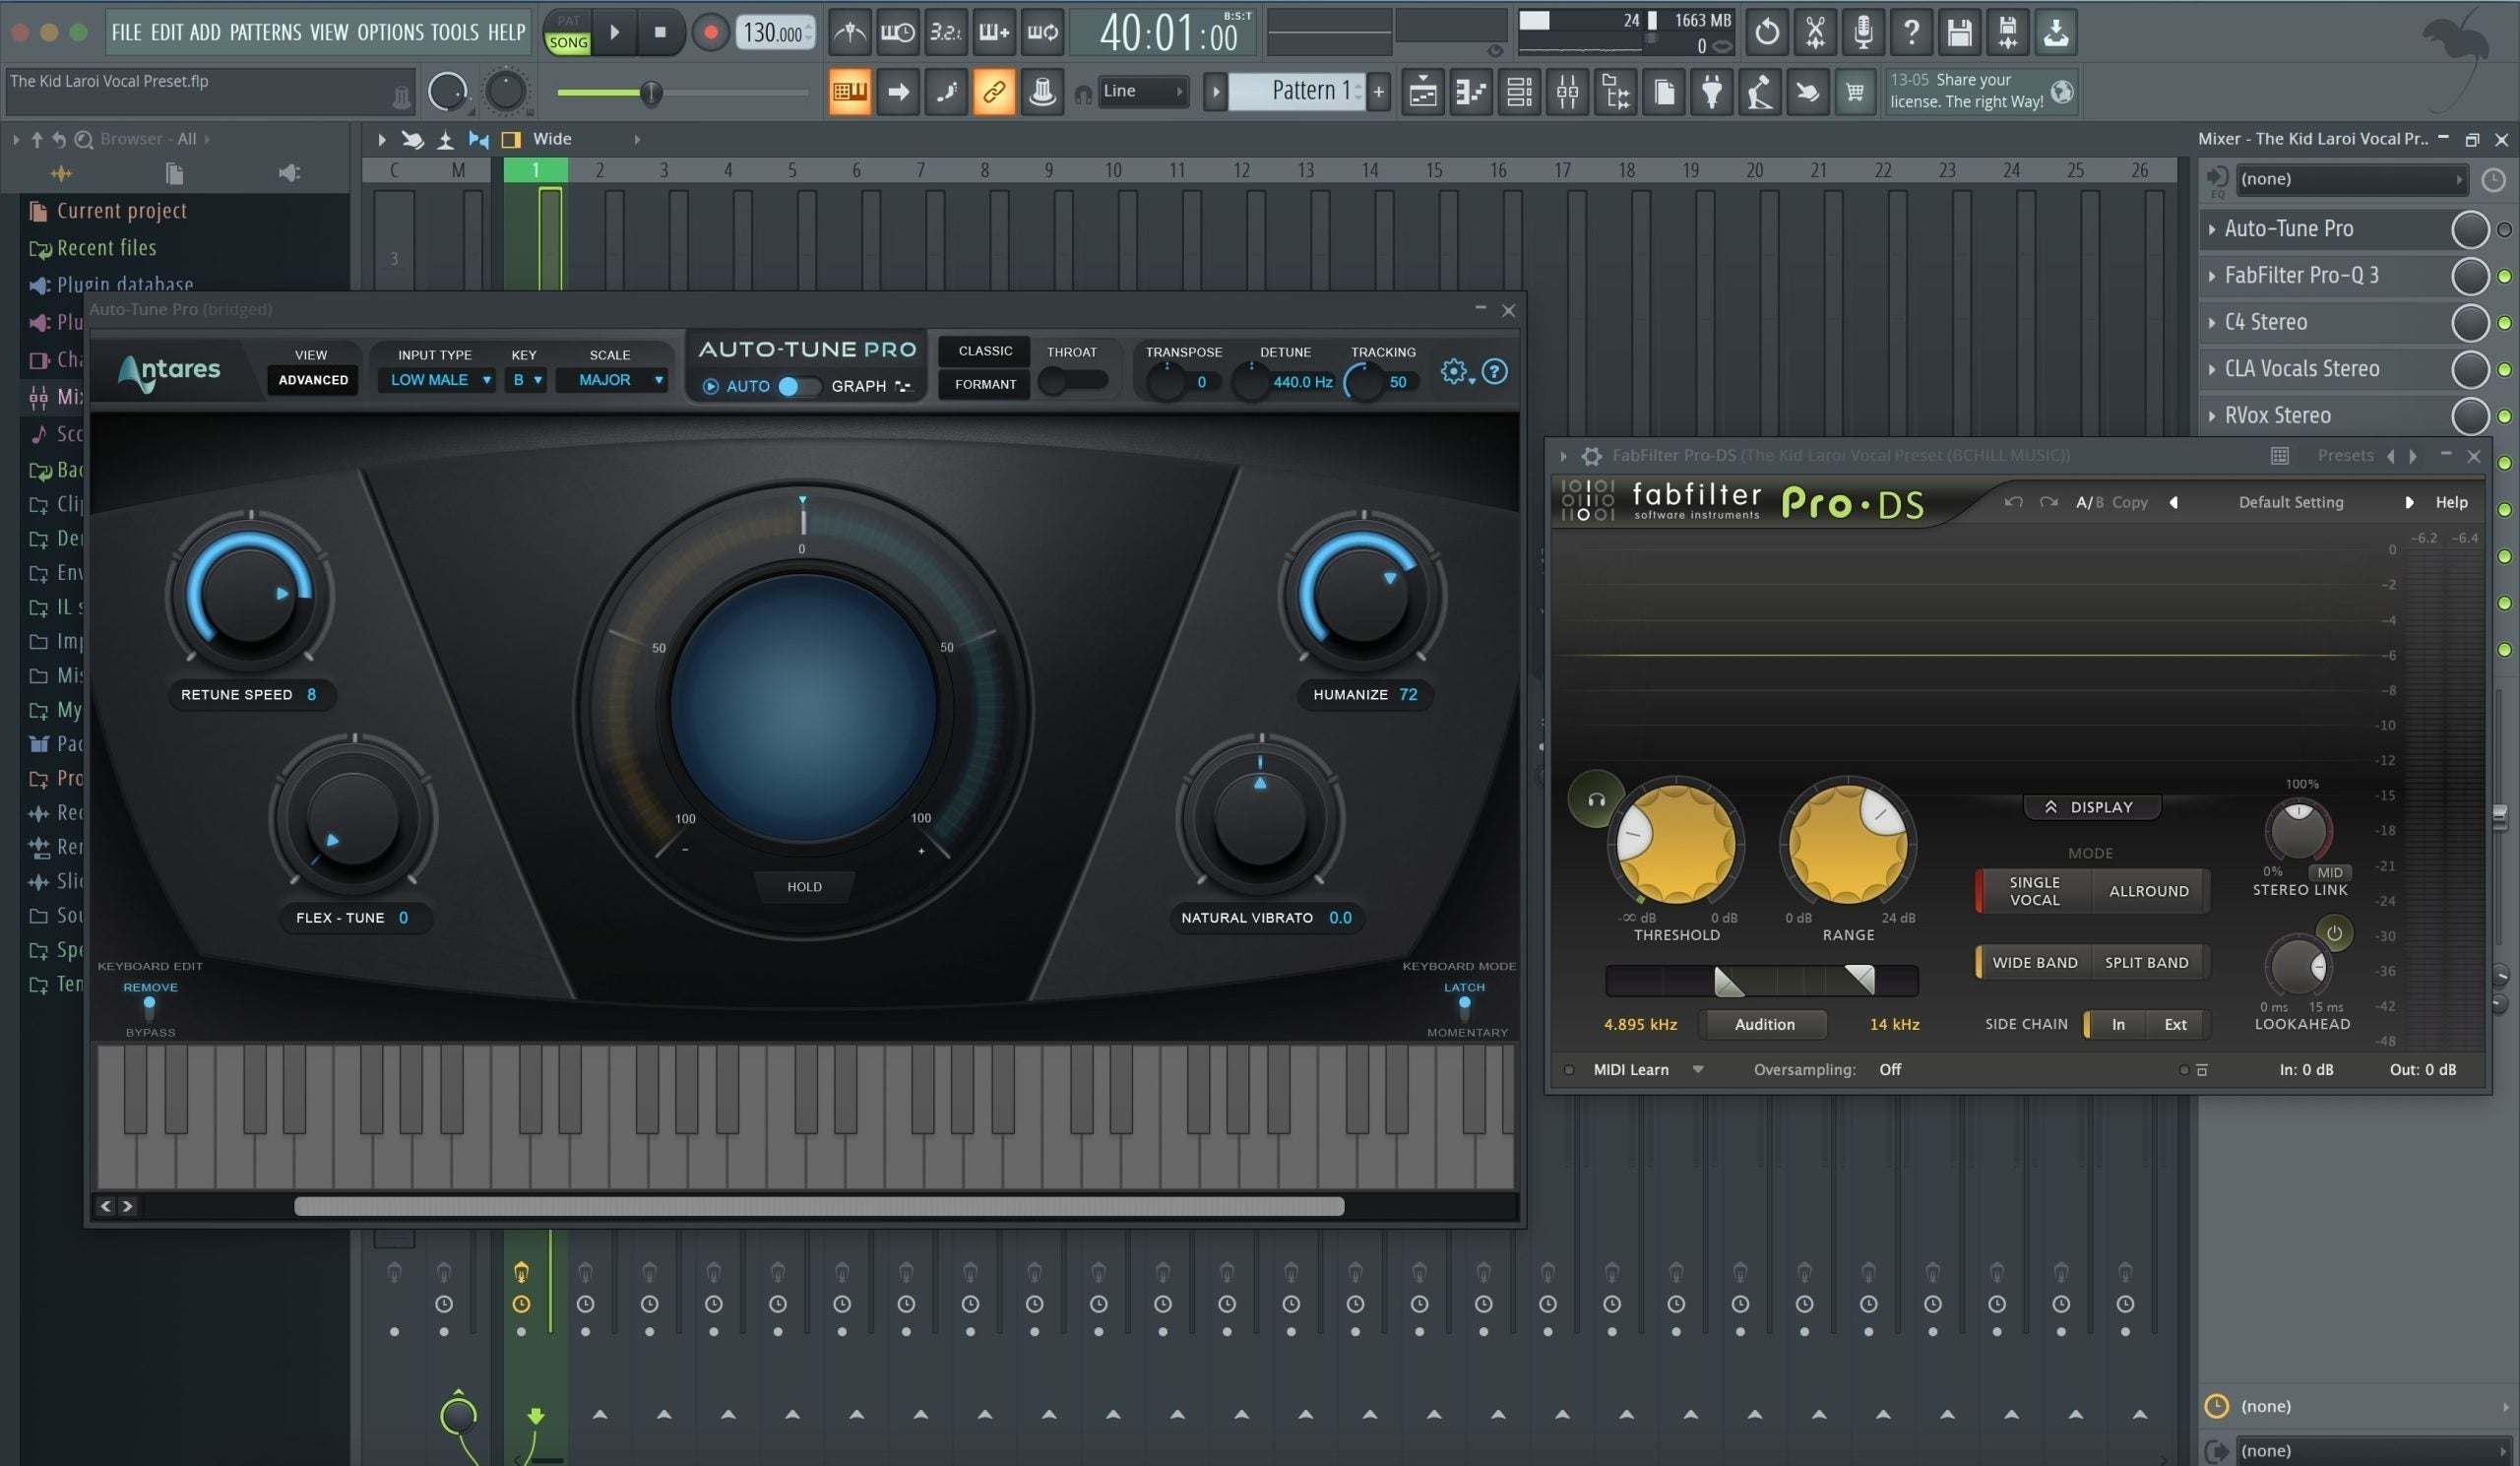Click the master volume slider in the toolbar

click(651, 92)
